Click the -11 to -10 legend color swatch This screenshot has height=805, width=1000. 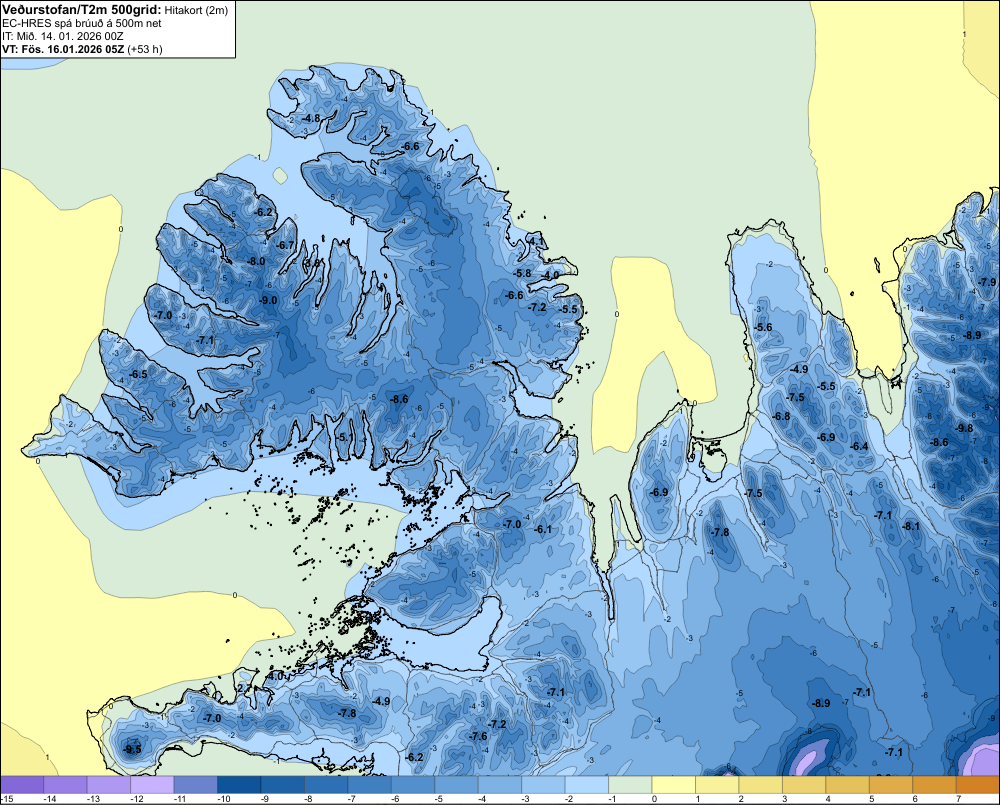coord(195,785)
